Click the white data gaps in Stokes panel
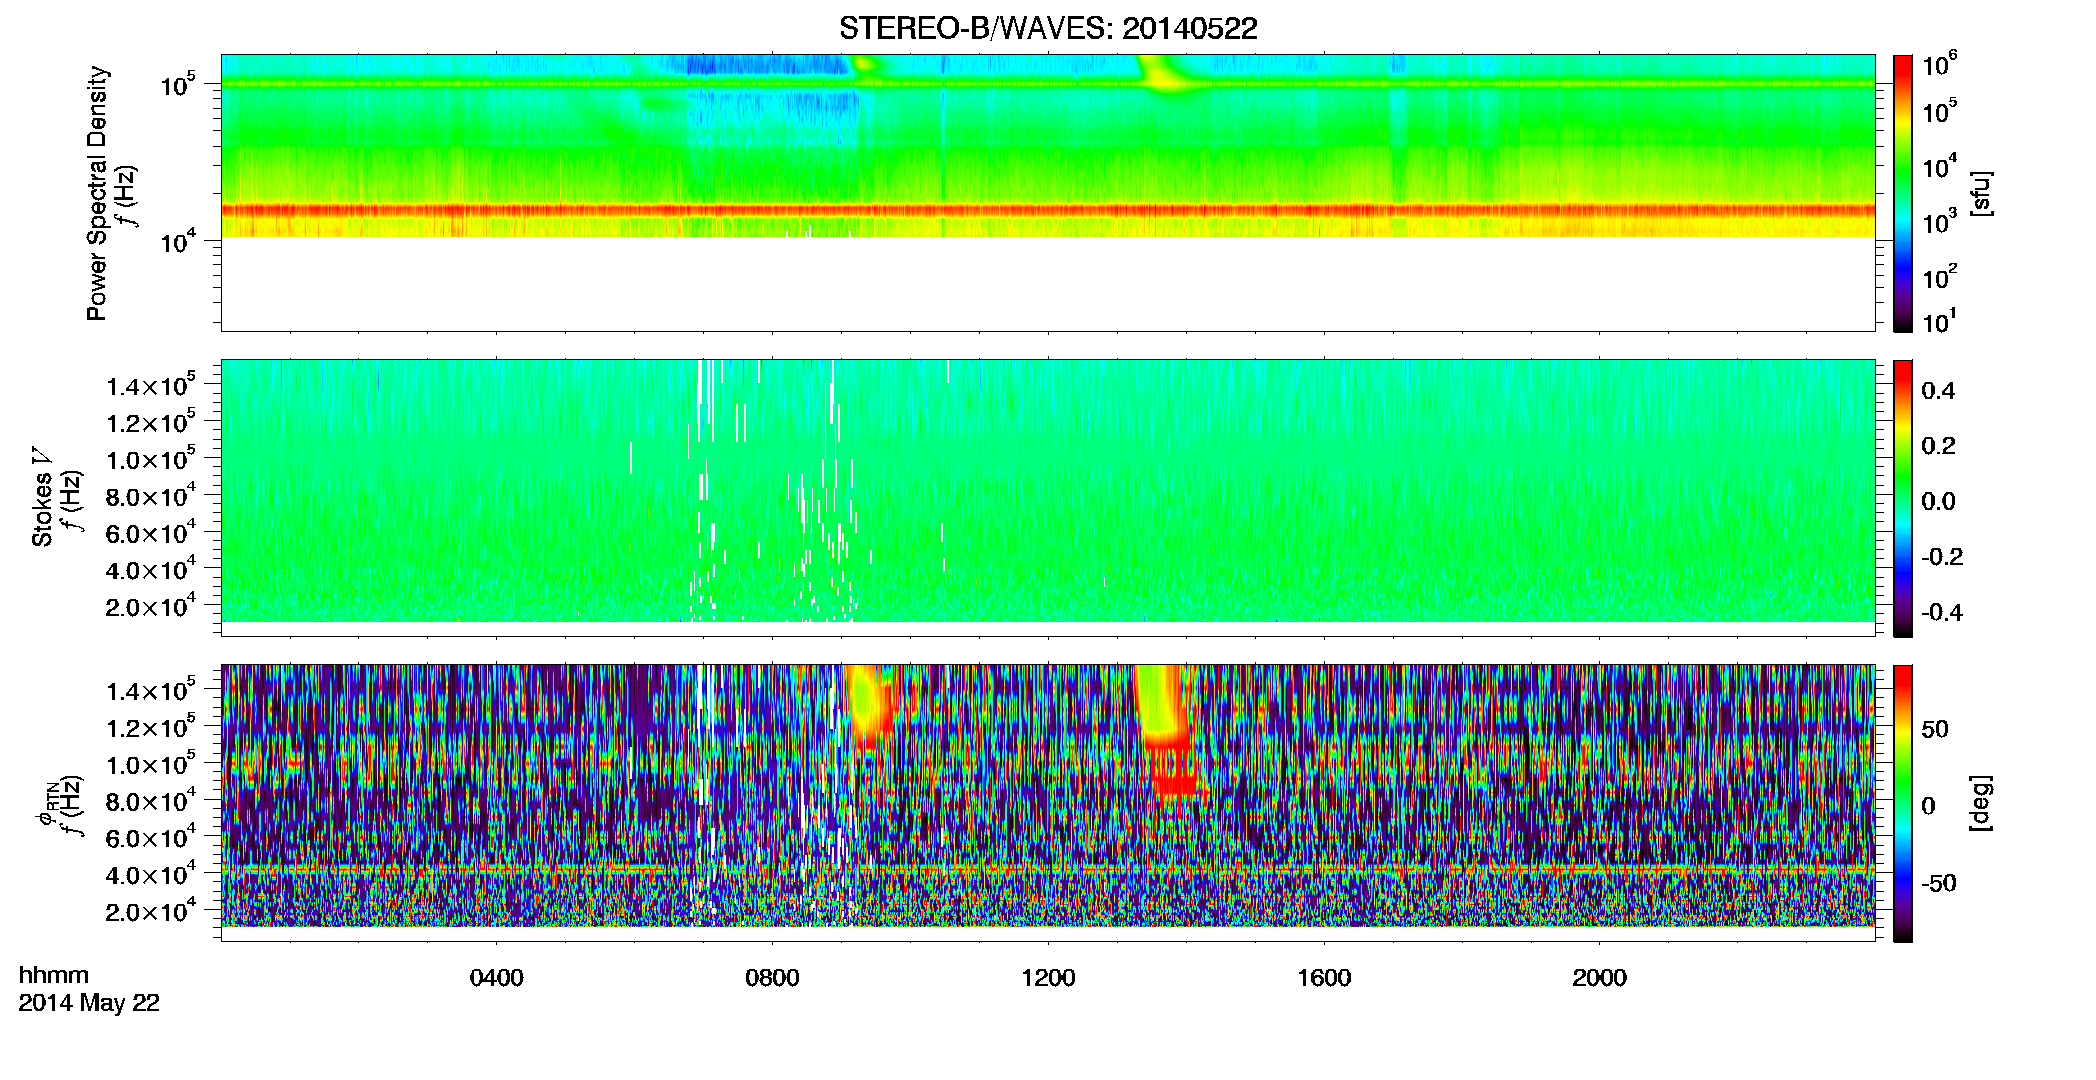This screenshot has width=2096, height=1080. pos(770,490)
